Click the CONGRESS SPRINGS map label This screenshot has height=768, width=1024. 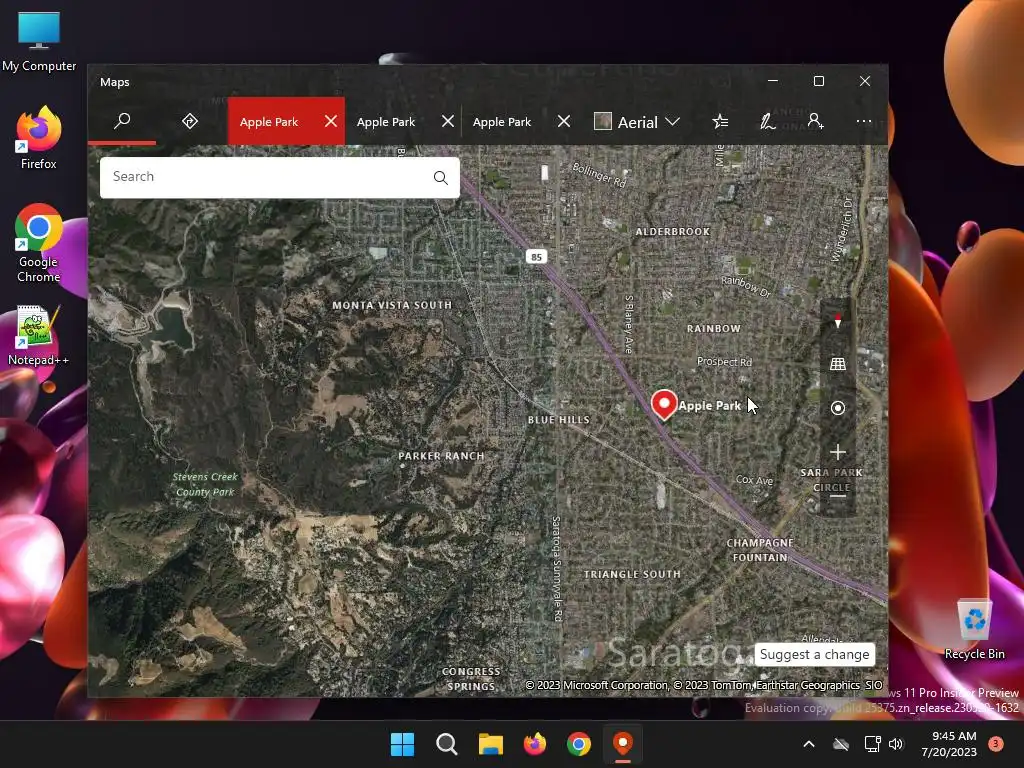pyautogui.click(x=472, y=679)
